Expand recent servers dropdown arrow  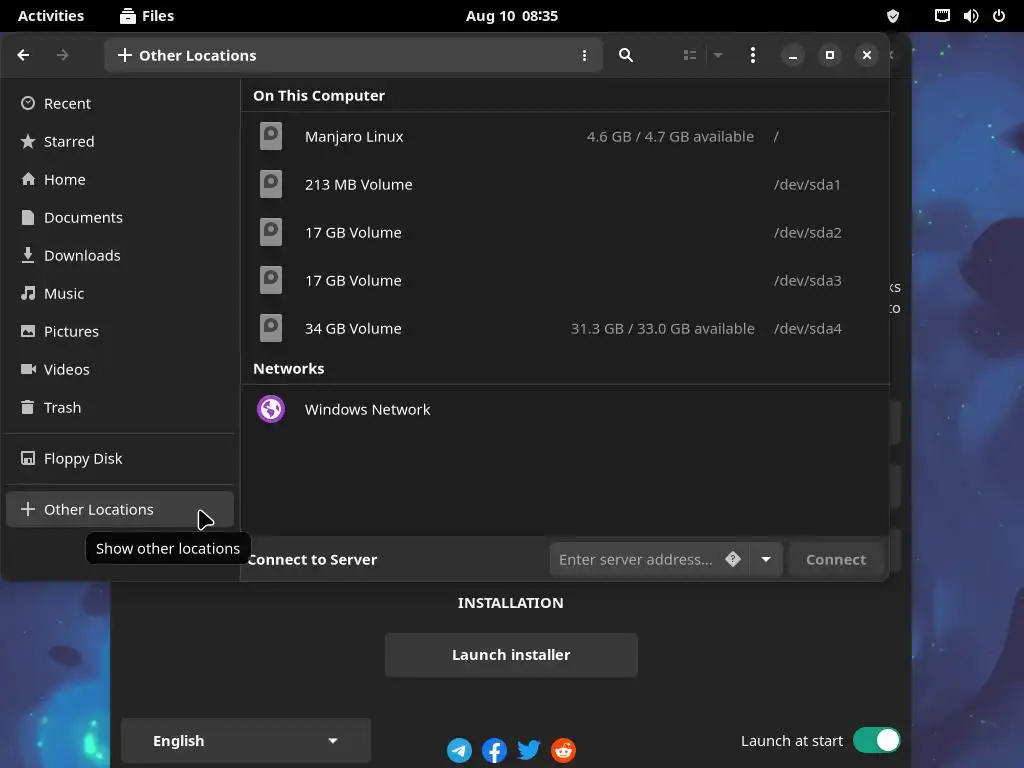(x=766, y=560)
